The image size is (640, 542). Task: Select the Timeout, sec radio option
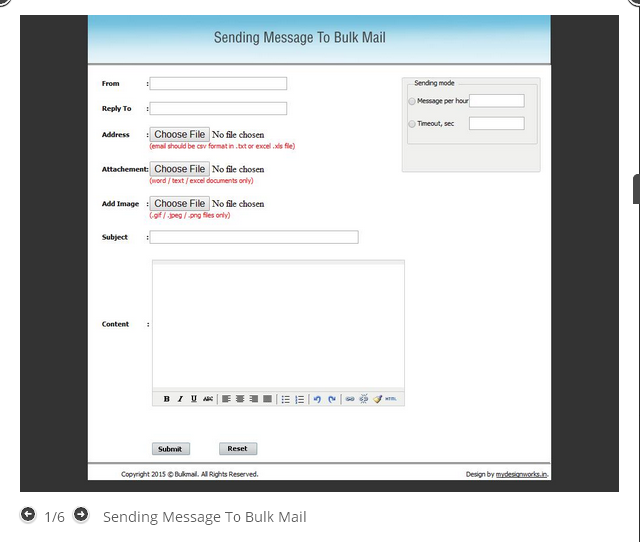pyautogui.click(x=412, y=124)
